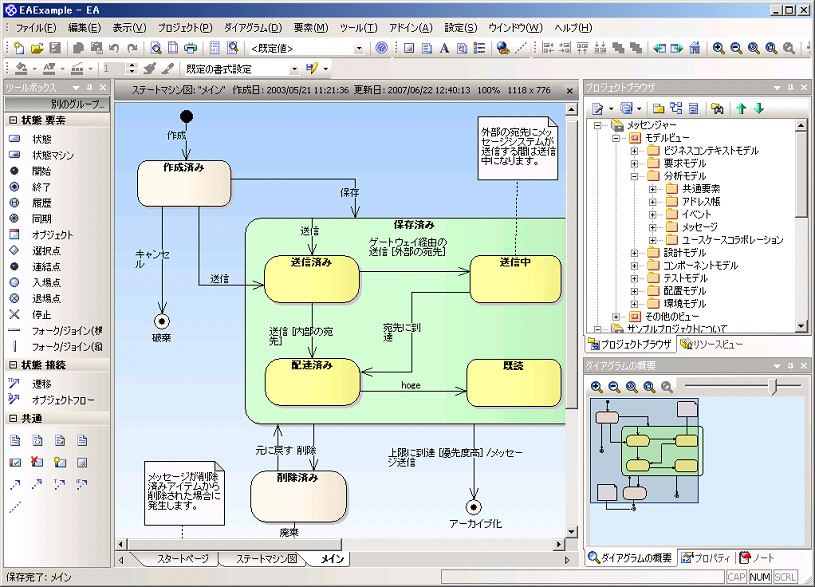Open the ファイル(F) menu
This screenshot has height=587, width=815.
pos(36,28)
